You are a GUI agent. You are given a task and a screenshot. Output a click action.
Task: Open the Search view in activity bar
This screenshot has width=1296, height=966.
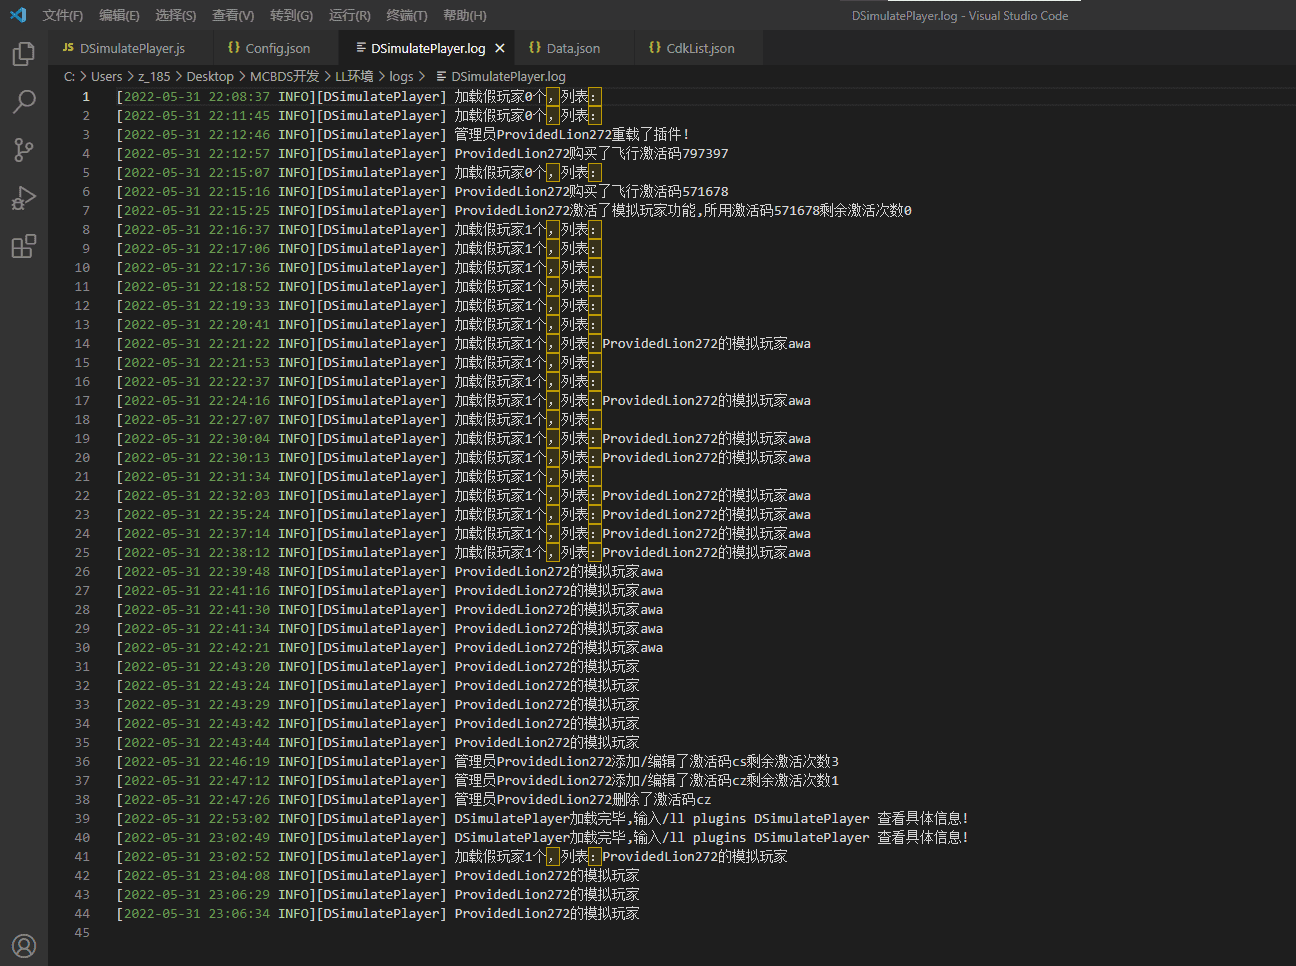[x=24, y=101]
